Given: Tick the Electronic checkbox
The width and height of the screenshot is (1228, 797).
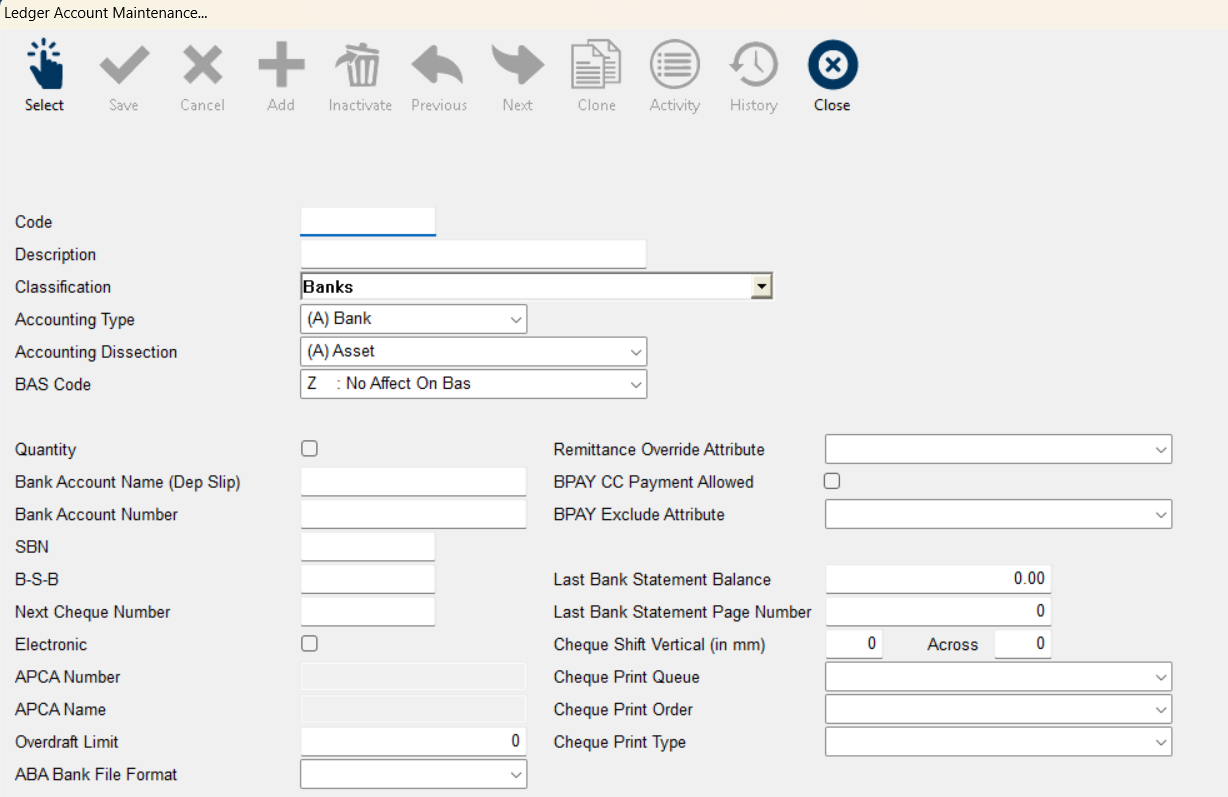Looking at the screenshot, I should [310, 643].
